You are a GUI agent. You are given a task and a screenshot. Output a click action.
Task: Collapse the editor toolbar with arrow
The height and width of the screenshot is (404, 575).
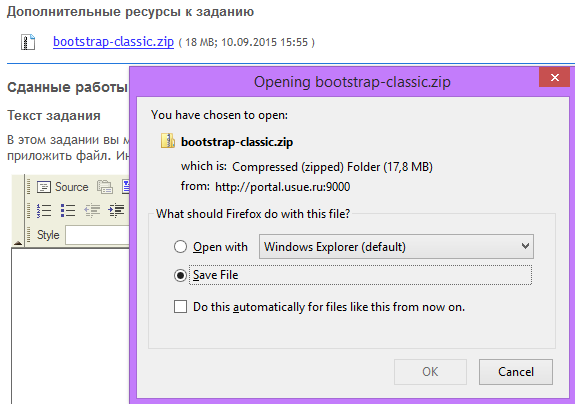point(18,243)
